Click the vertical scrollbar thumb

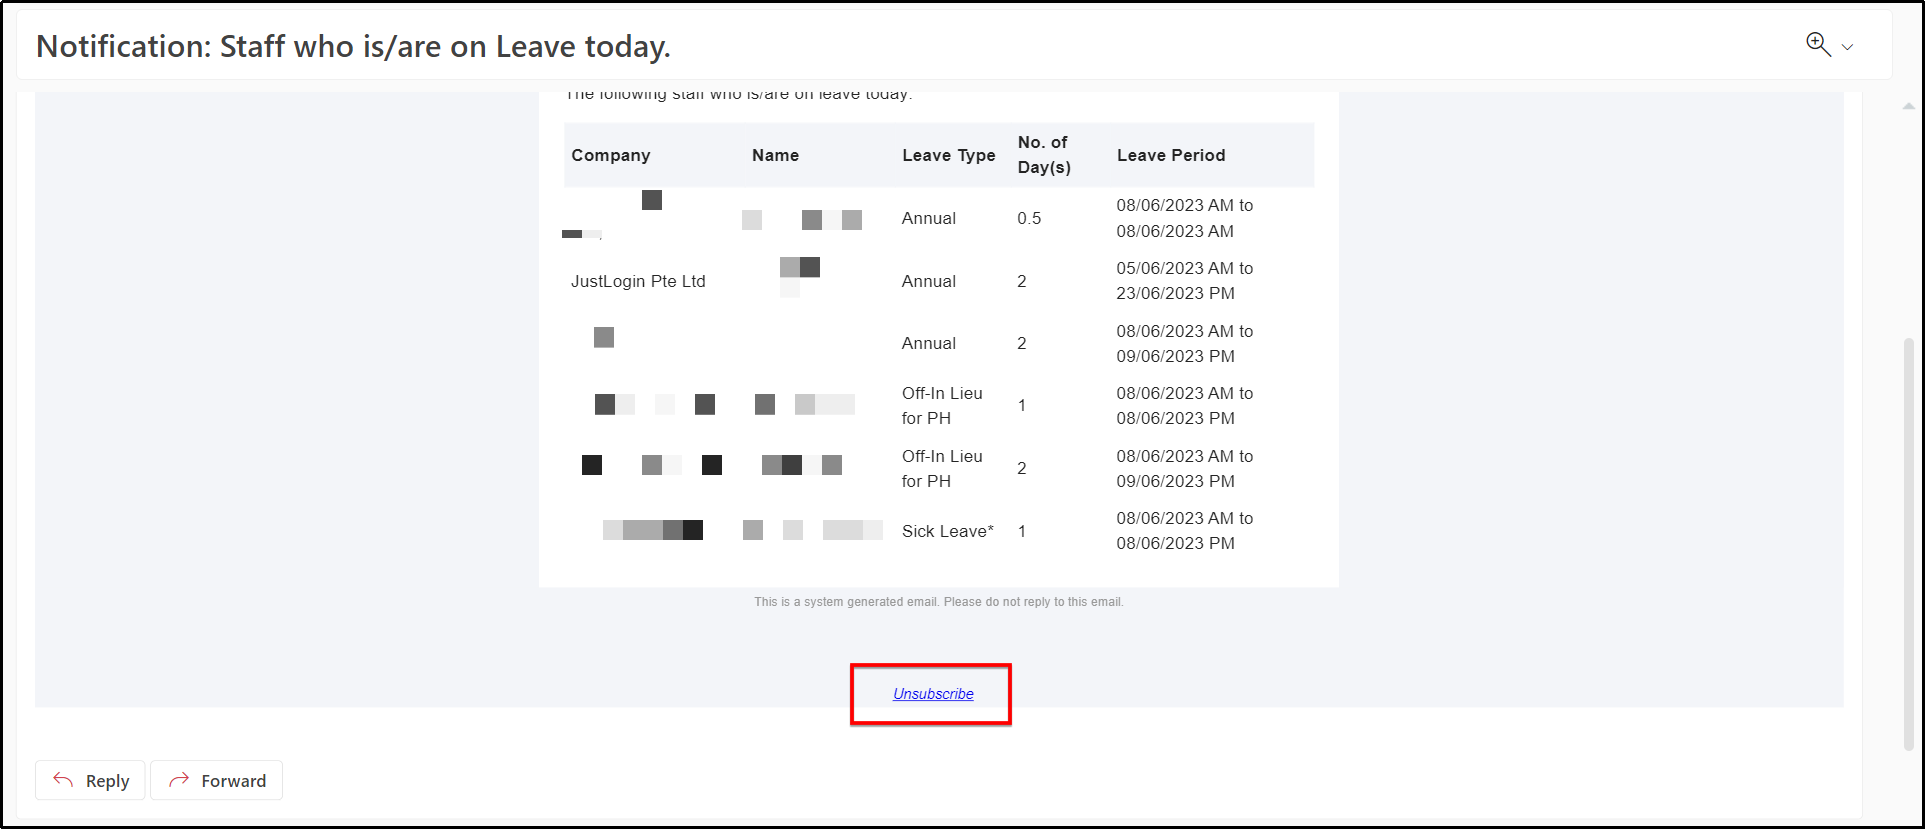coord(1908,543)
